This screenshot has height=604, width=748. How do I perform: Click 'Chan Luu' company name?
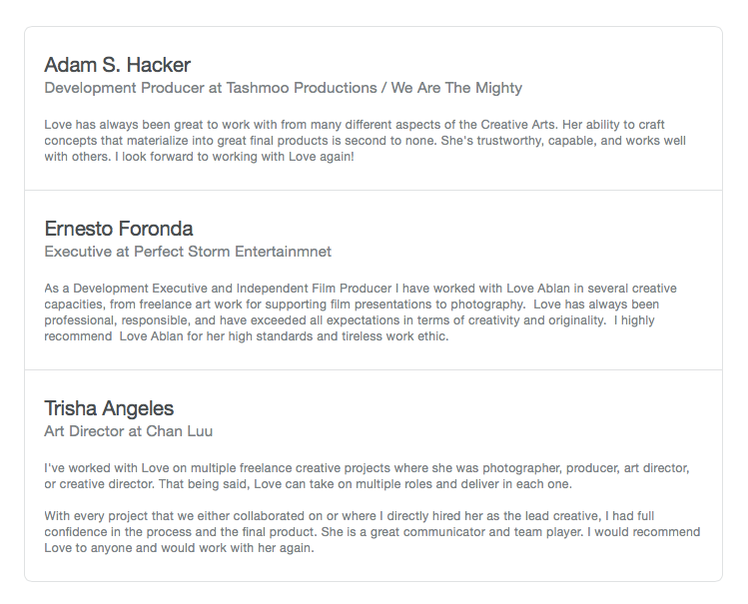[179, 431]
